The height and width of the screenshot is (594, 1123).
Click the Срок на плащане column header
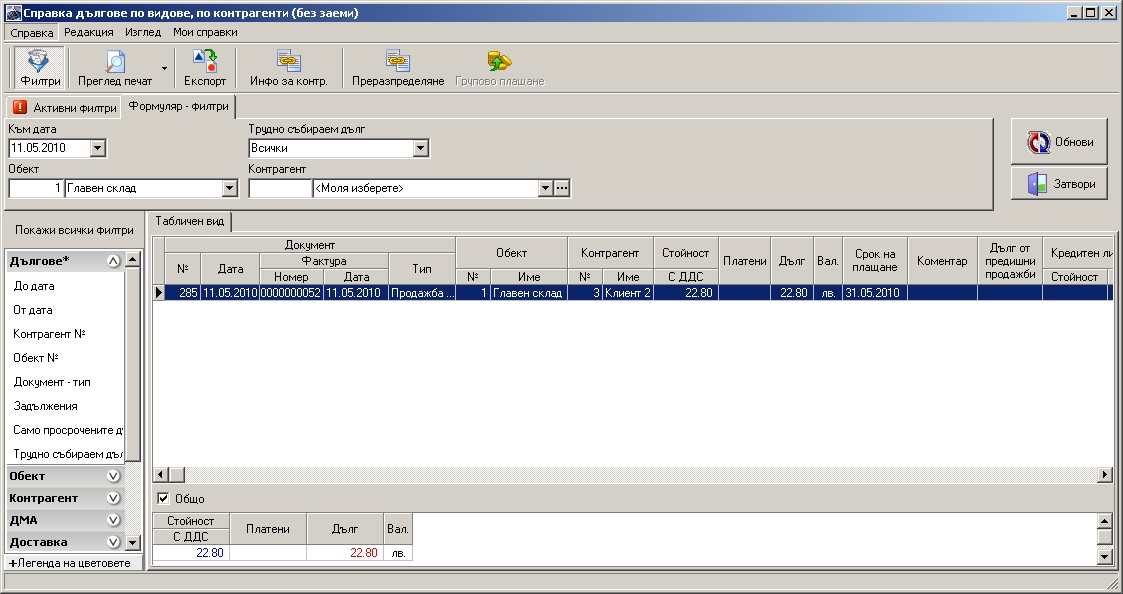point(875,261)
